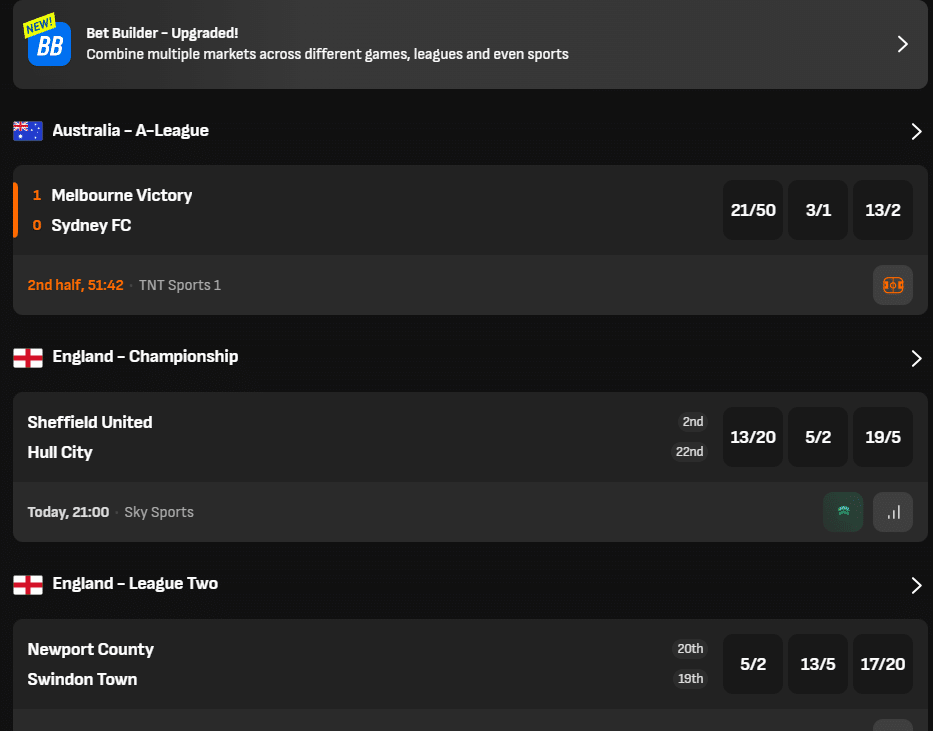Image resolution: width=933 pixels, height=731 pixels.
Task: Click the England flag beside Championship
Action: (27, 357)
